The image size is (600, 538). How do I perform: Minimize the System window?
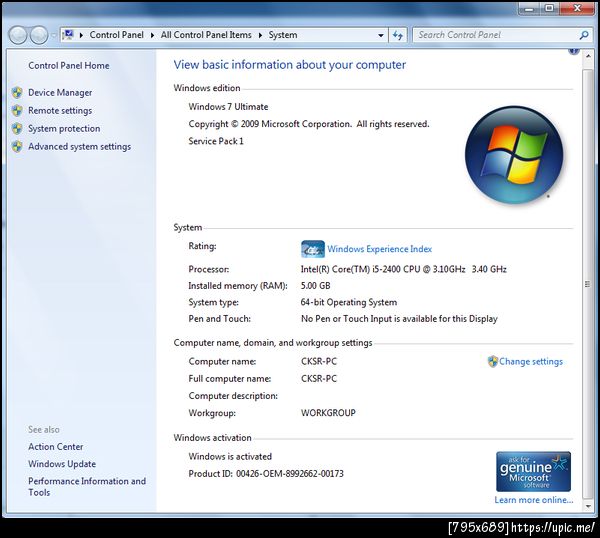[x=530, y=8]
